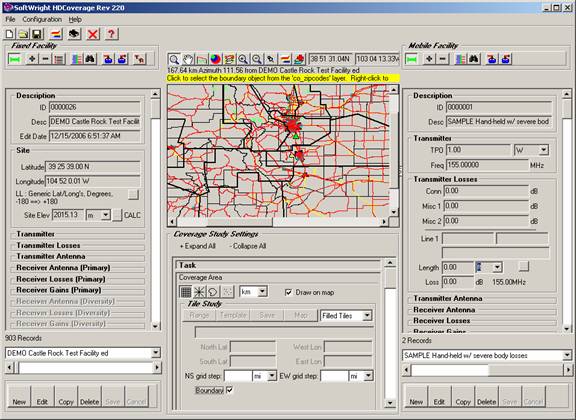
Task: Open the File menu
Action: point(10,19)
